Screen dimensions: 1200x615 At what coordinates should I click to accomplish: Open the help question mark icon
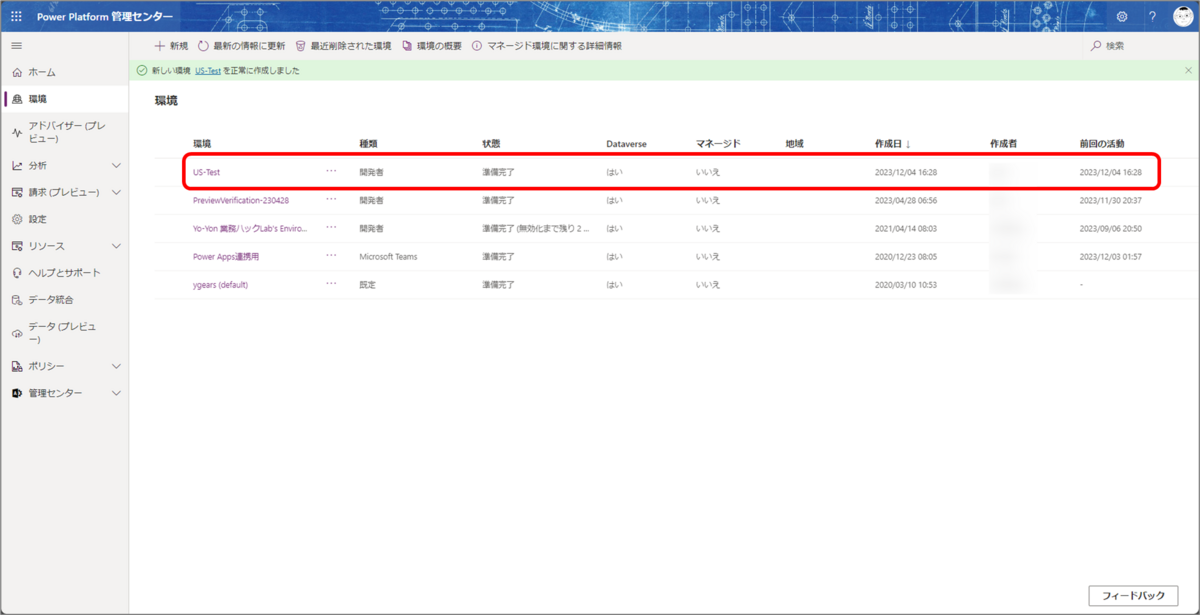click(x=1153, y=17)
